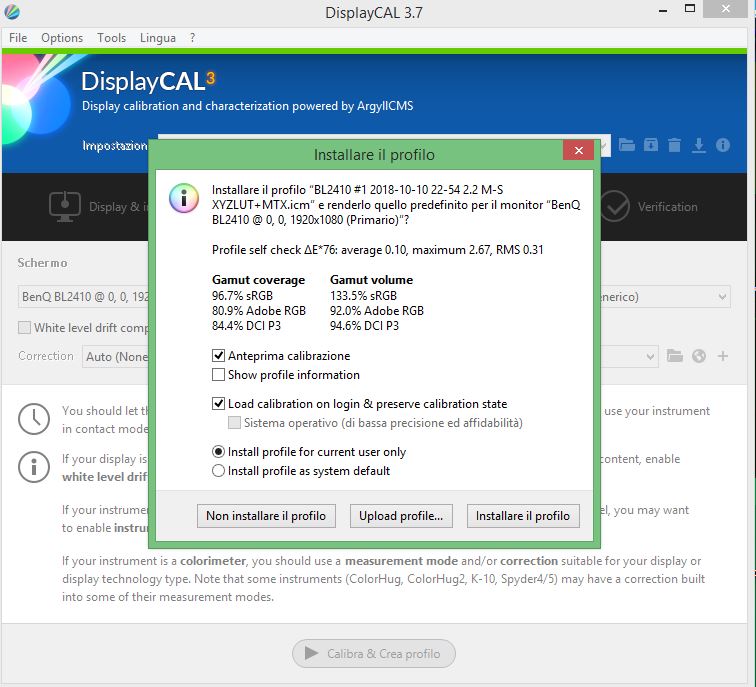Click the Schermo section label
Image resolution: width=756 pixels, height=687 pixels.
42,263
